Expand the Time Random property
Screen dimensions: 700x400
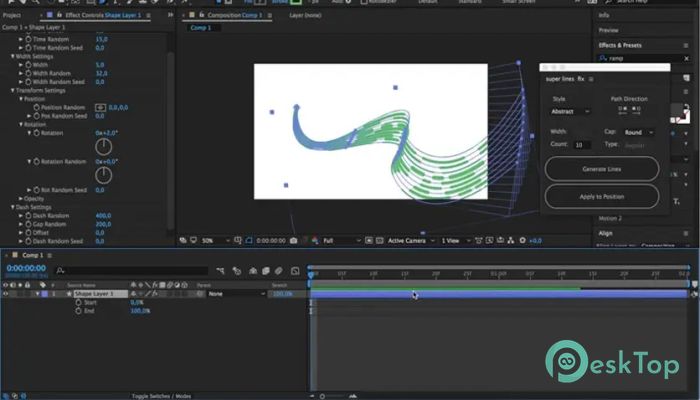tap(21, 39)
